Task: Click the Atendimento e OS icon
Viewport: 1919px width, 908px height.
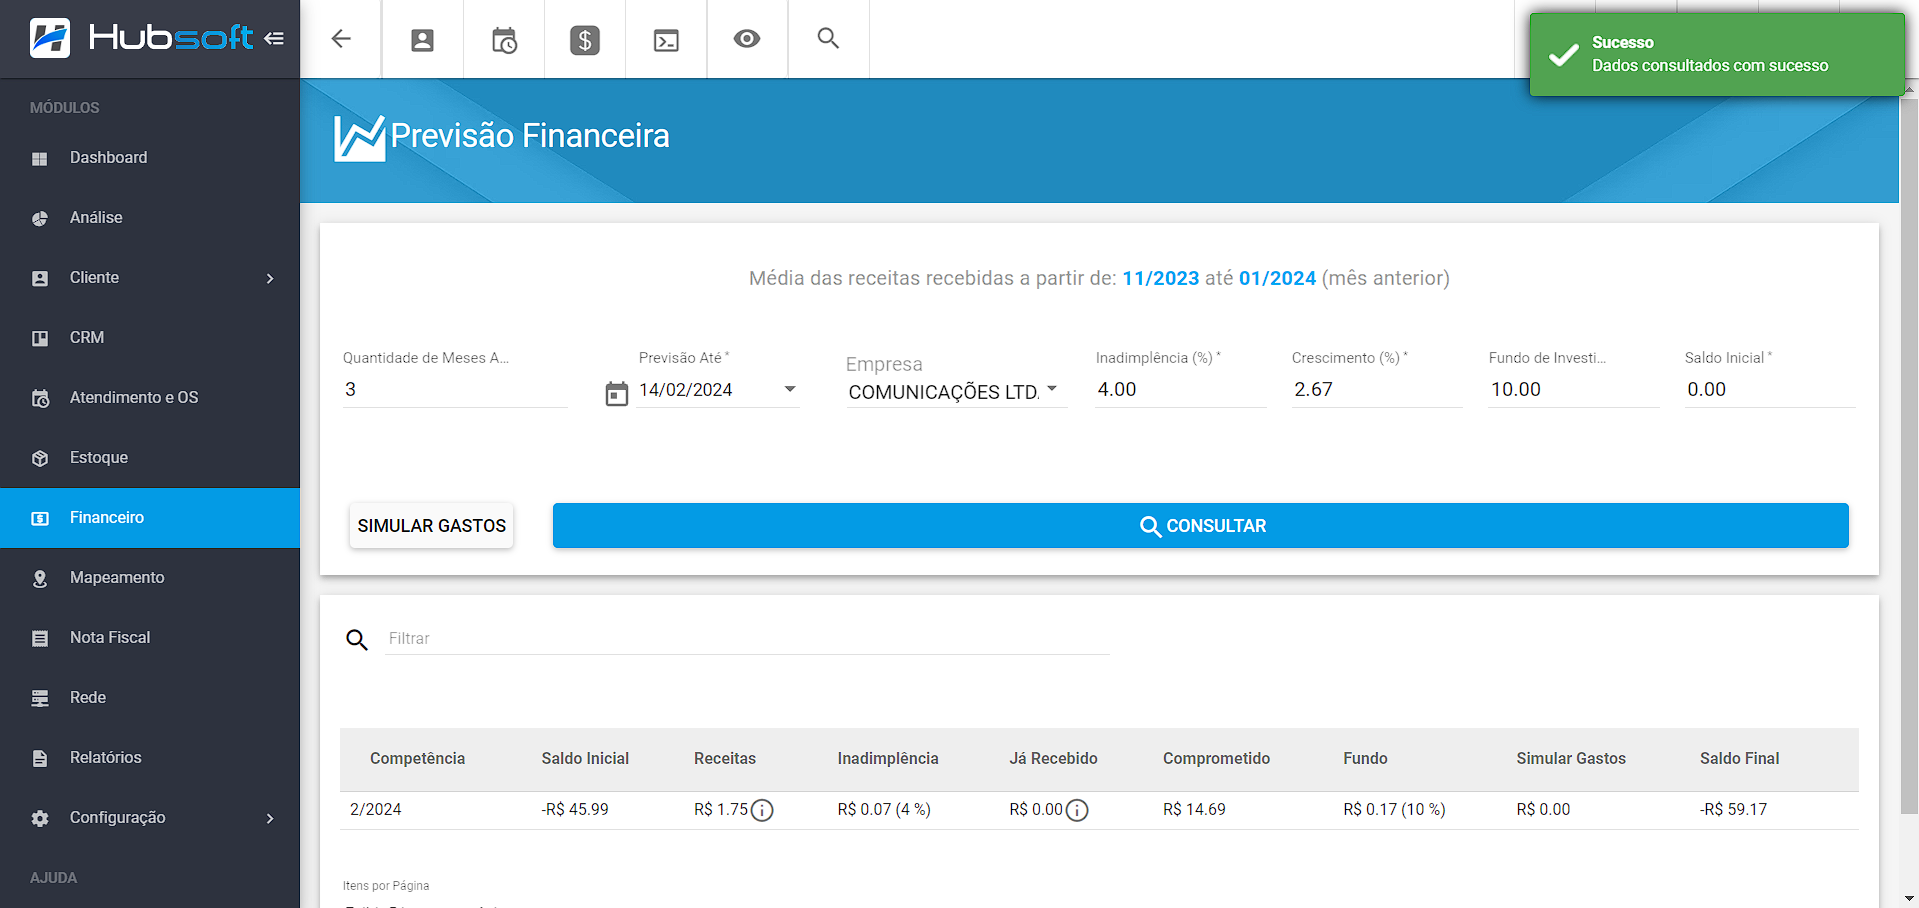Action: (40, 398)
